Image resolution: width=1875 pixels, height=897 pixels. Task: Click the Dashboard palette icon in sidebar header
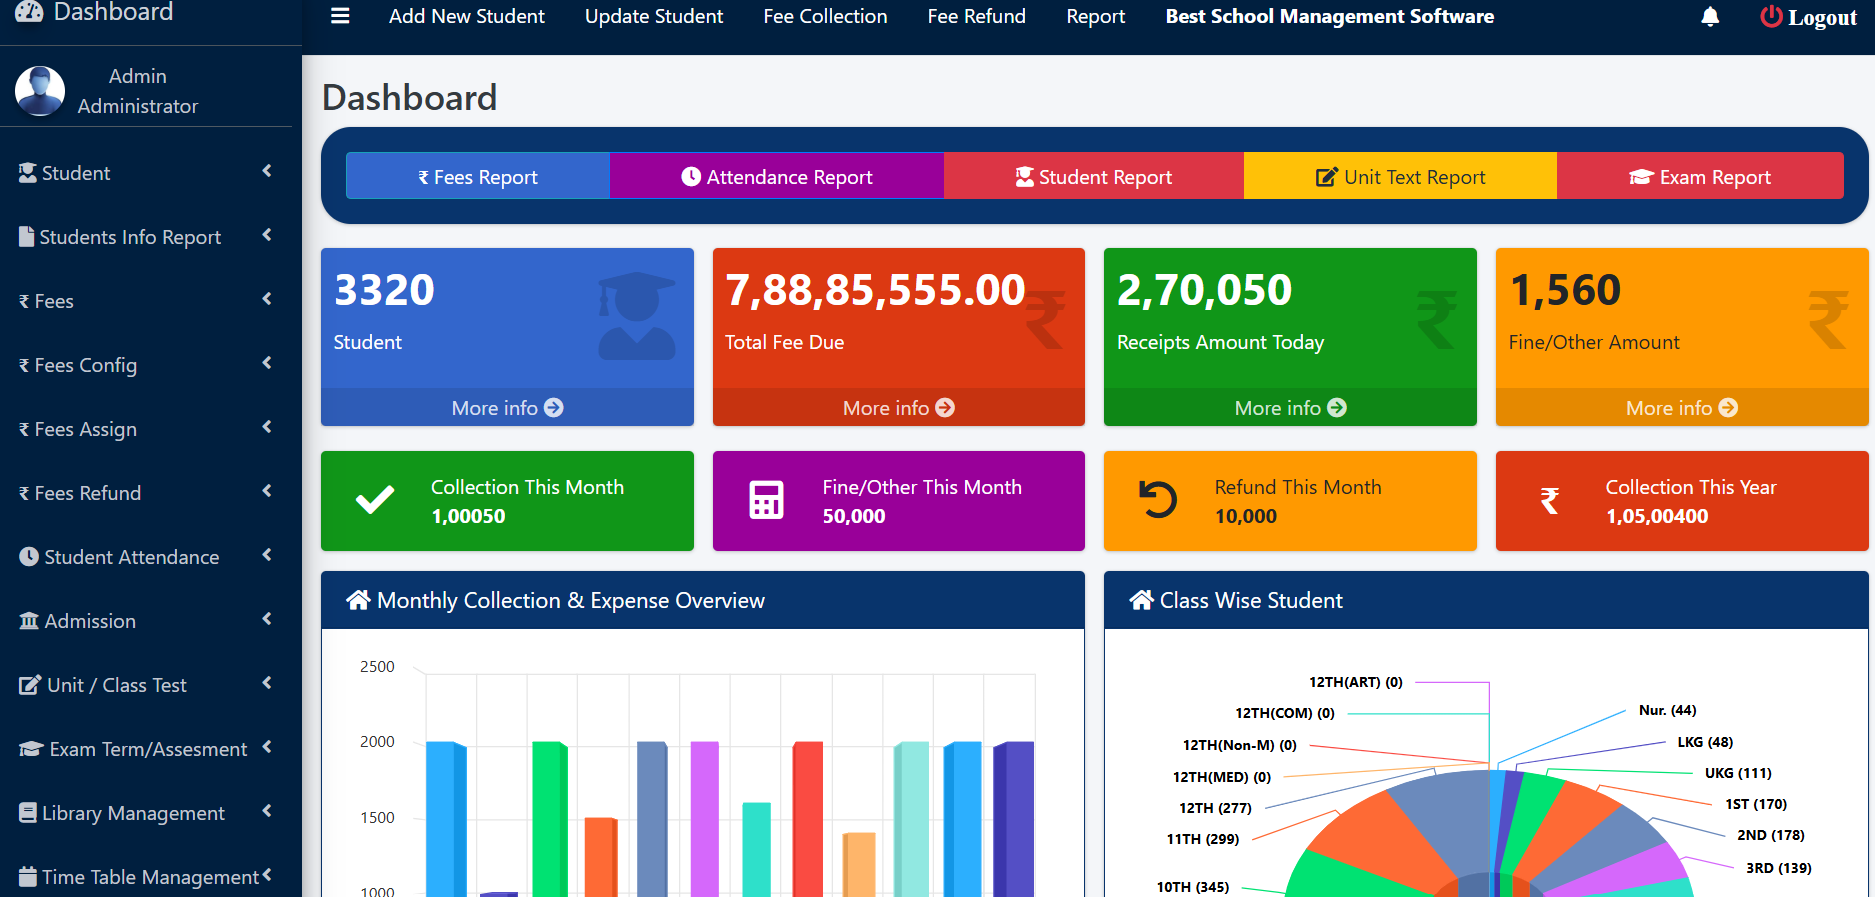(29, 11)
